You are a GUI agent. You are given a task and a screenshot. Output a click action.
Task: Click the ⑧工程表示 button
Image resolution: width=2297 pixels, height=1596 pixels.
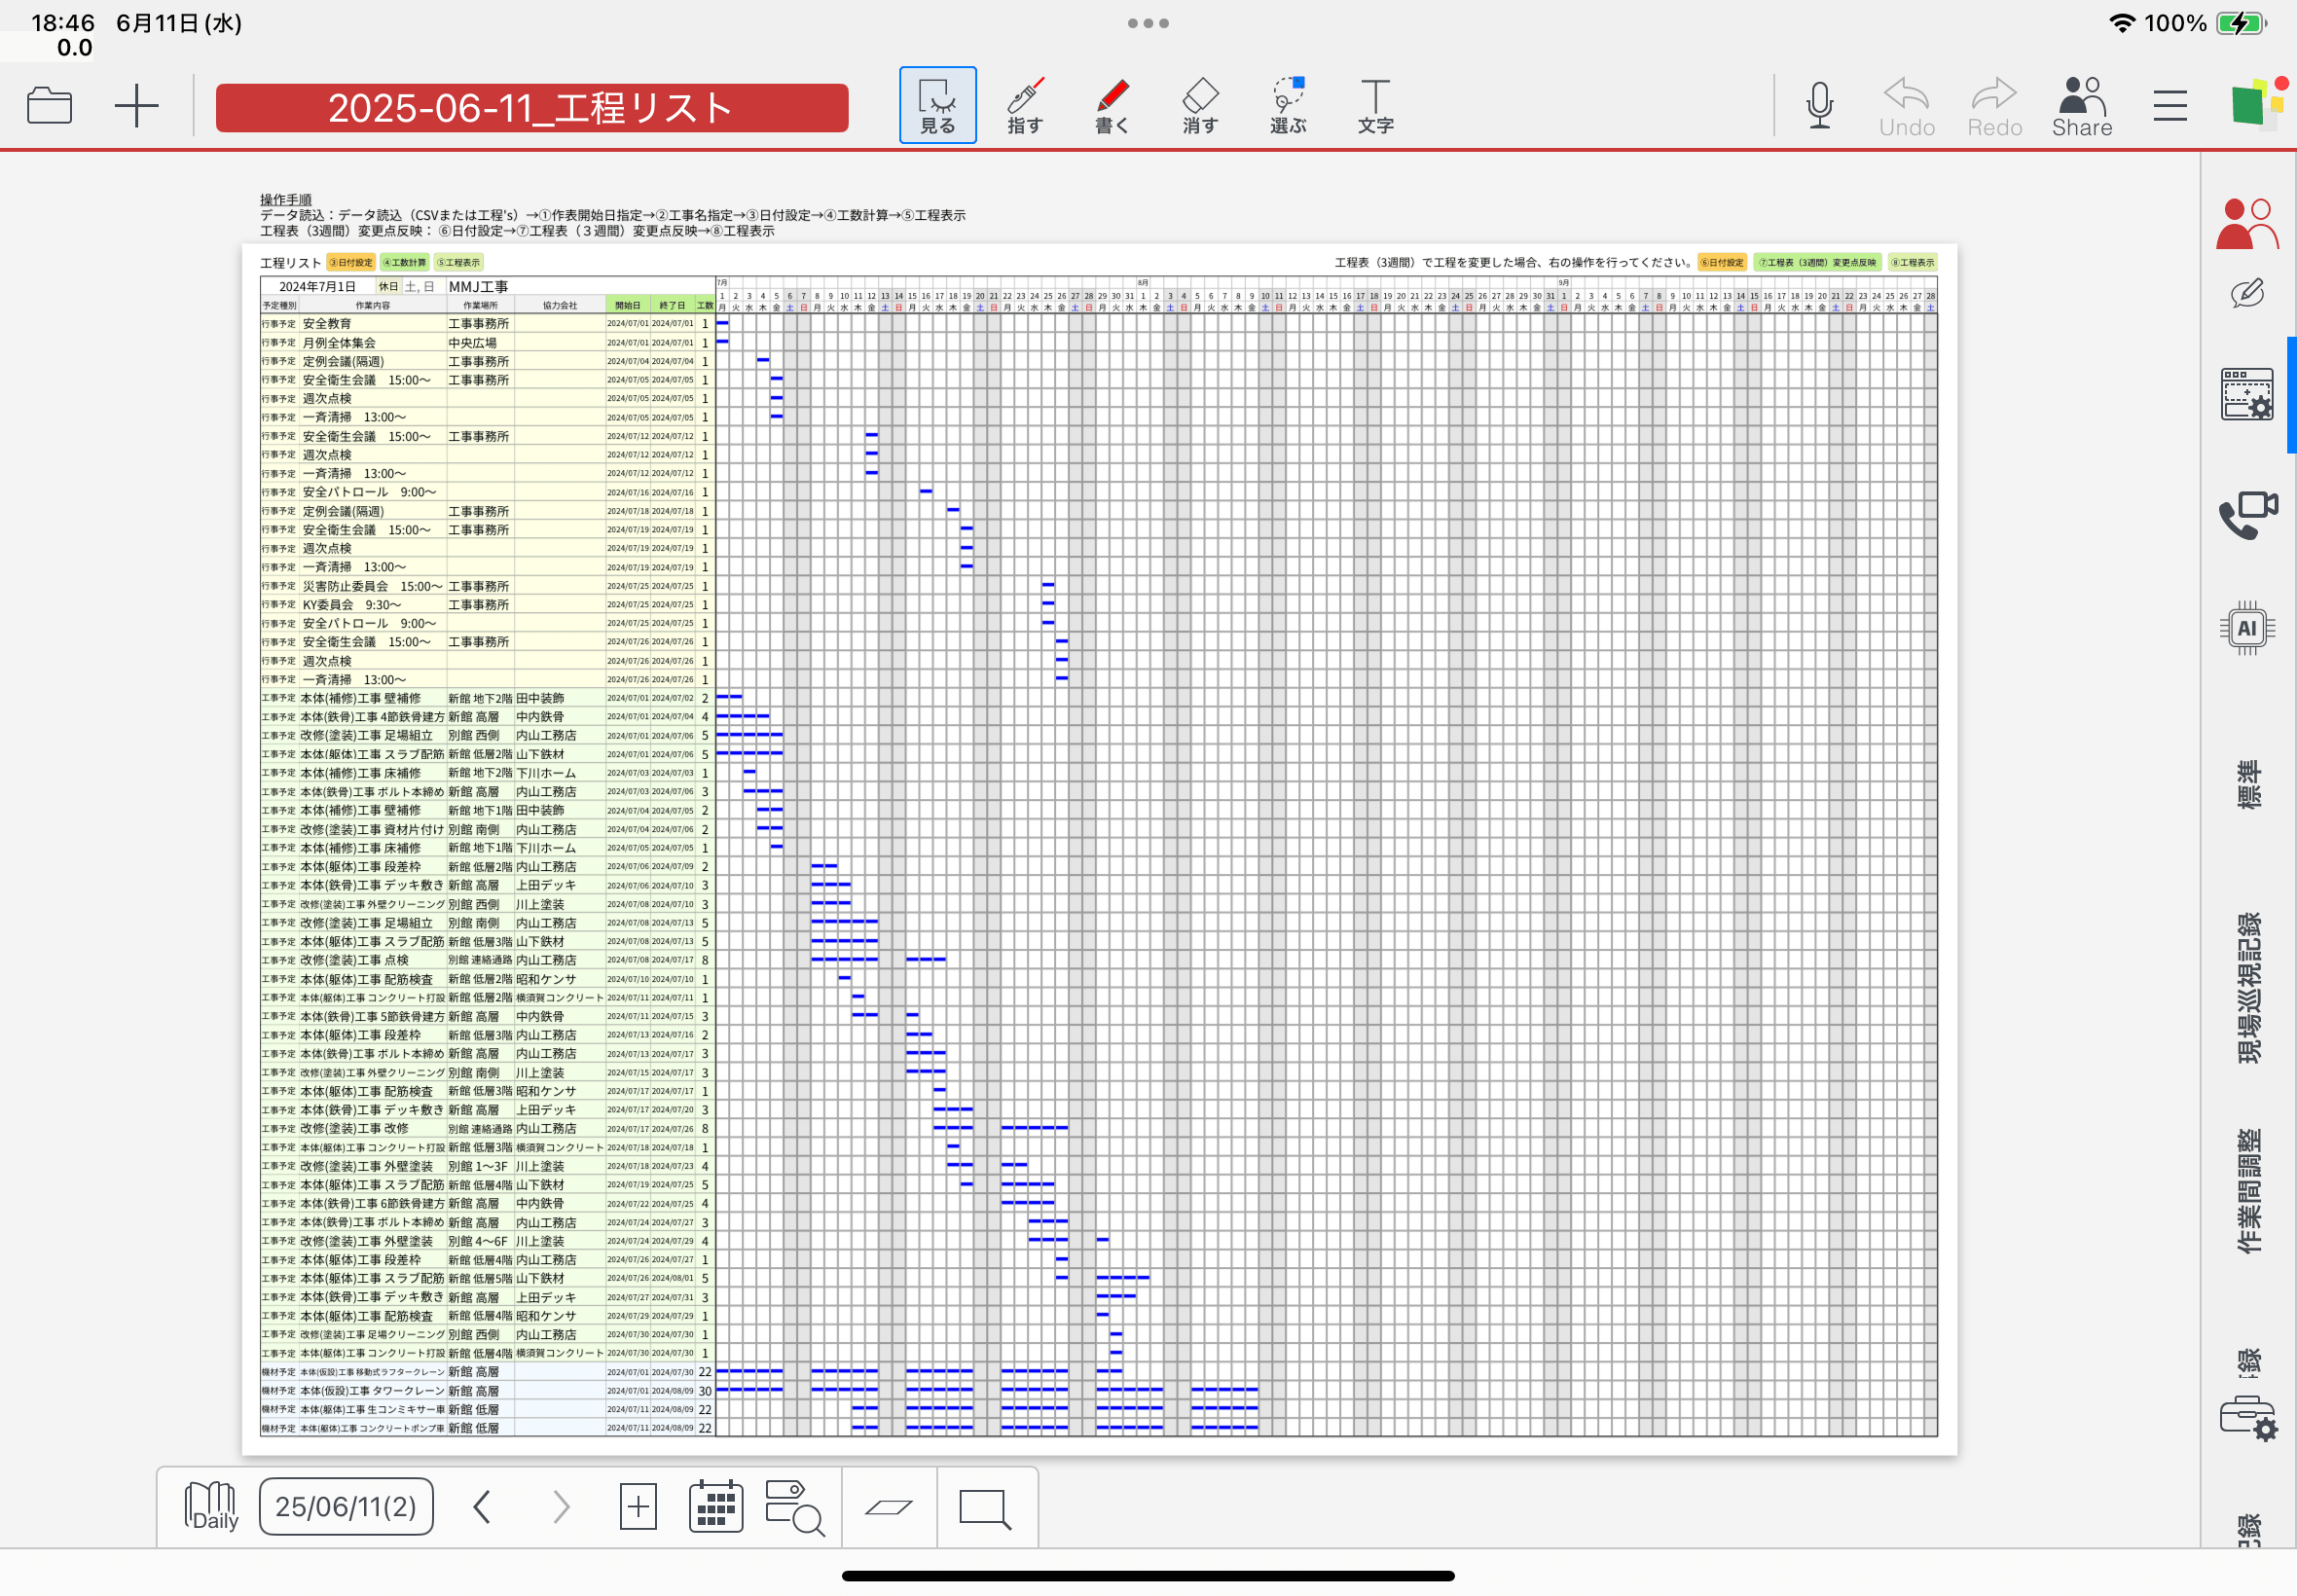pos(1913,263)
